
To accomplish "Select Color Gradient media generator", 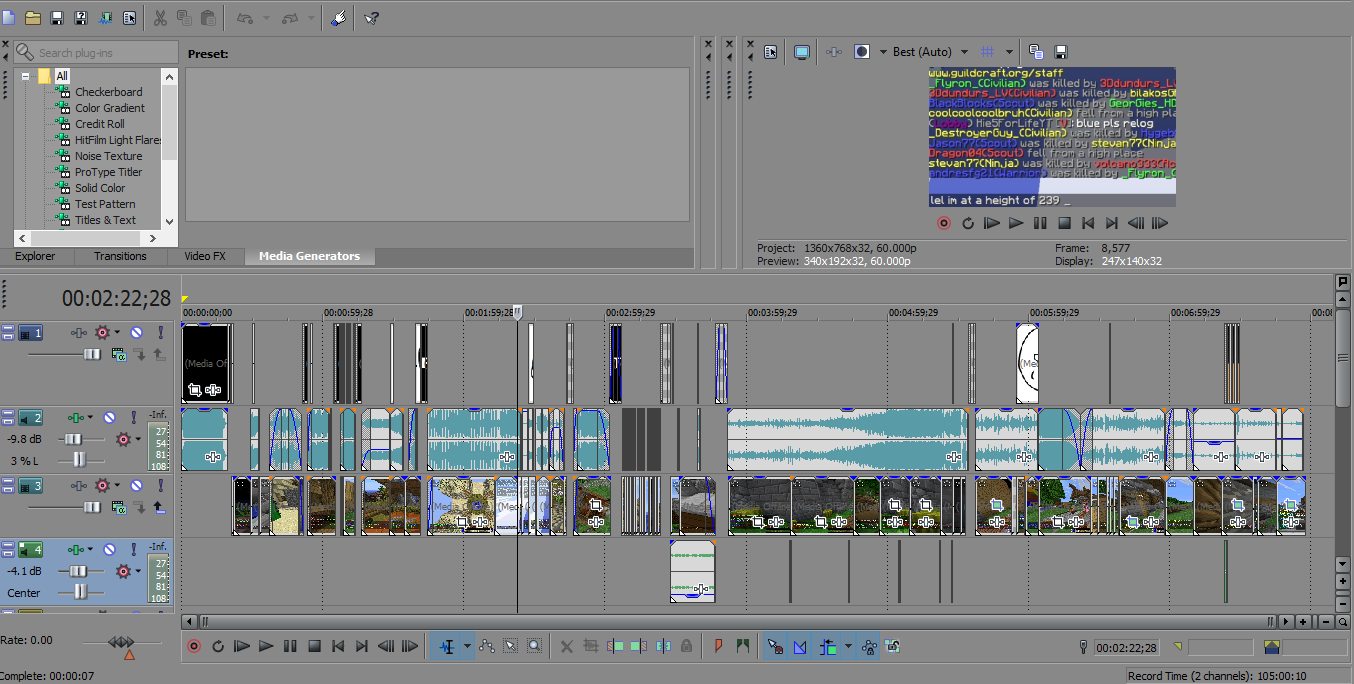I will point(110,108).
